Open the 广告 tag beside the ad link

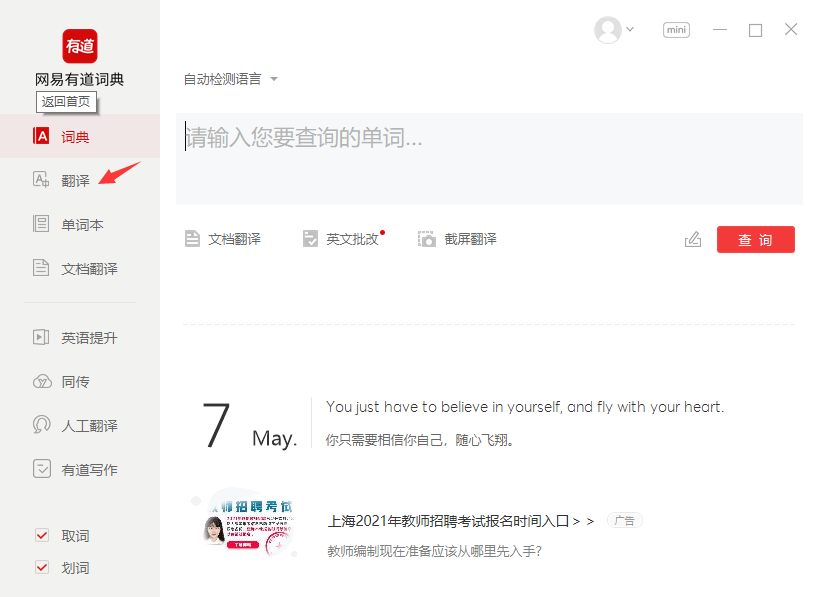623,520
